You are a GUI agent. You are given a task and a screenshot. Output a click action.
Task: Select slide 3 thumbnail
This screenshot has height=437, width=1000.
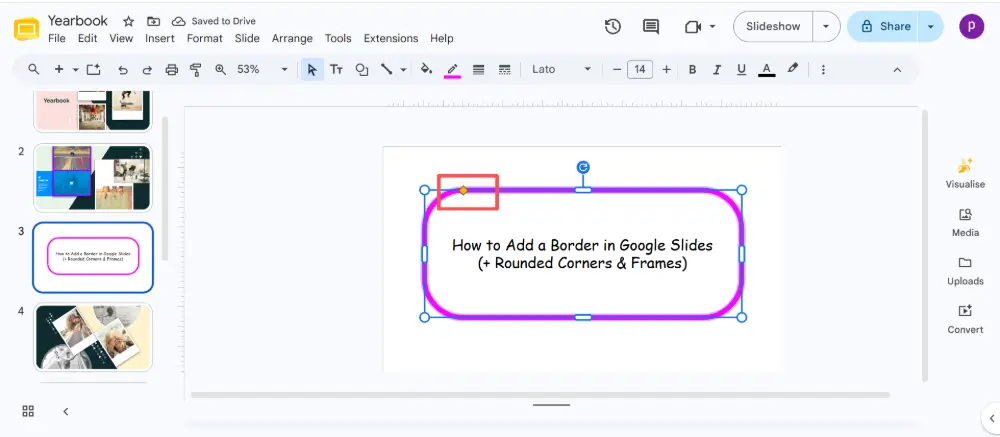(x=93, y=257)
